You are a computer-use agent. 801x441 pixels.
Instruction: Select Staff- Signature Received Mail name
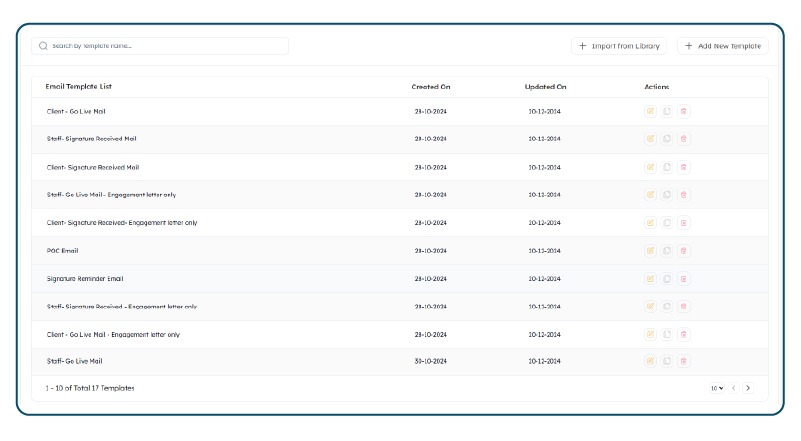91,138
